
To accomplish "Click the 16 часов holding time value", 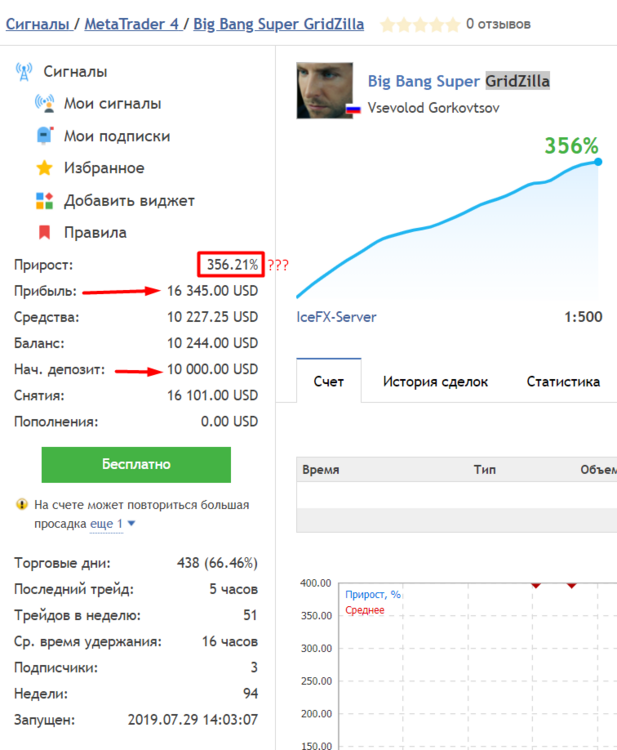I will tap(230, 641).
